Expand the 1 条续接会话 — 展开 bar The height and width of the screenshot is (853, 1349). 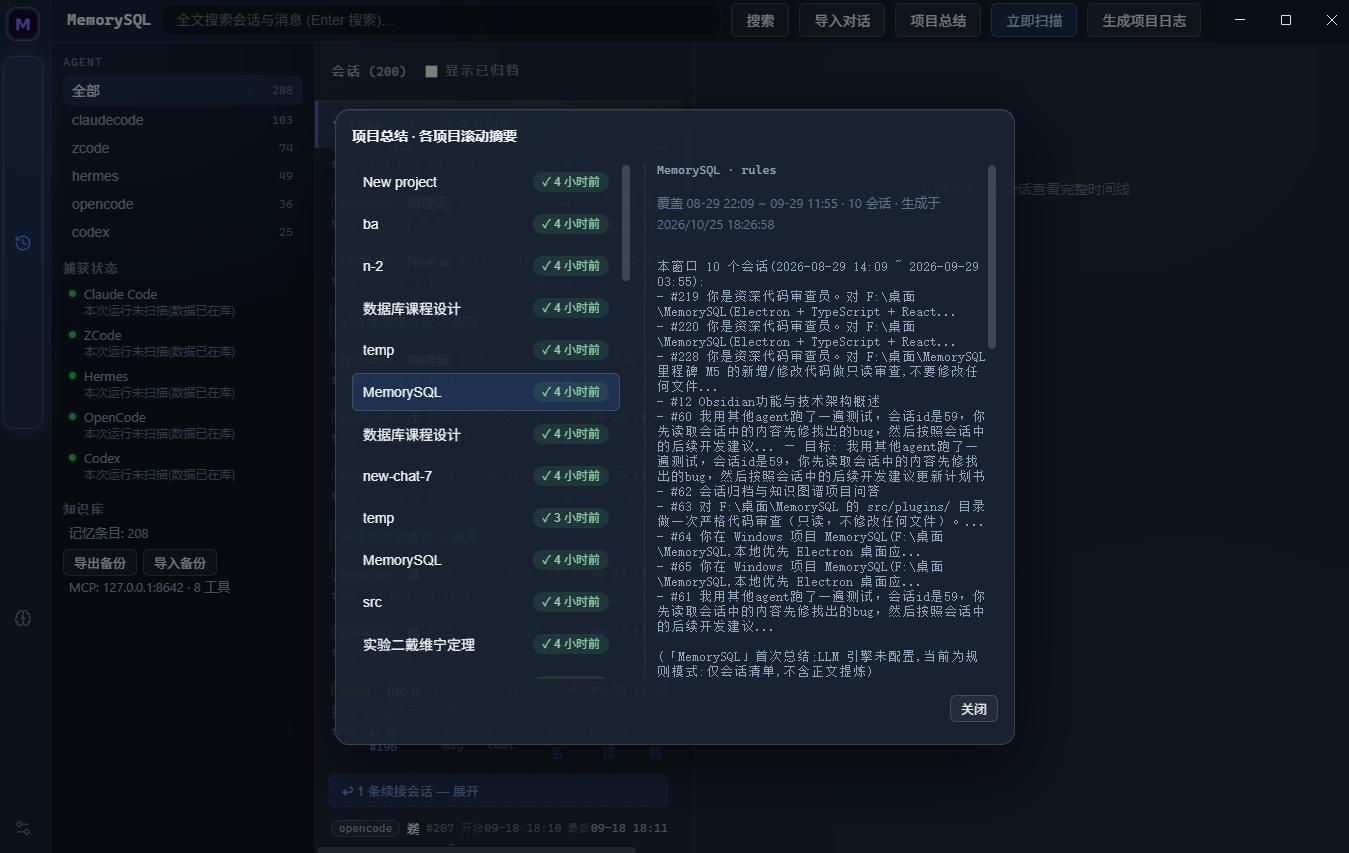click(x=498, y=791)
